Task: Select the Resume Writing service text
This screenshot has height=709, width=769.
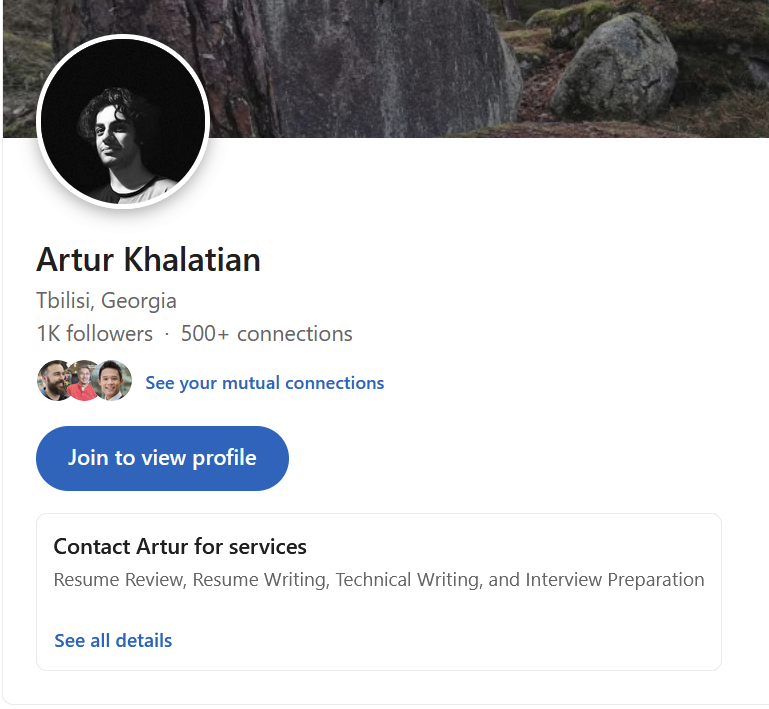Action: coord(259,580)
